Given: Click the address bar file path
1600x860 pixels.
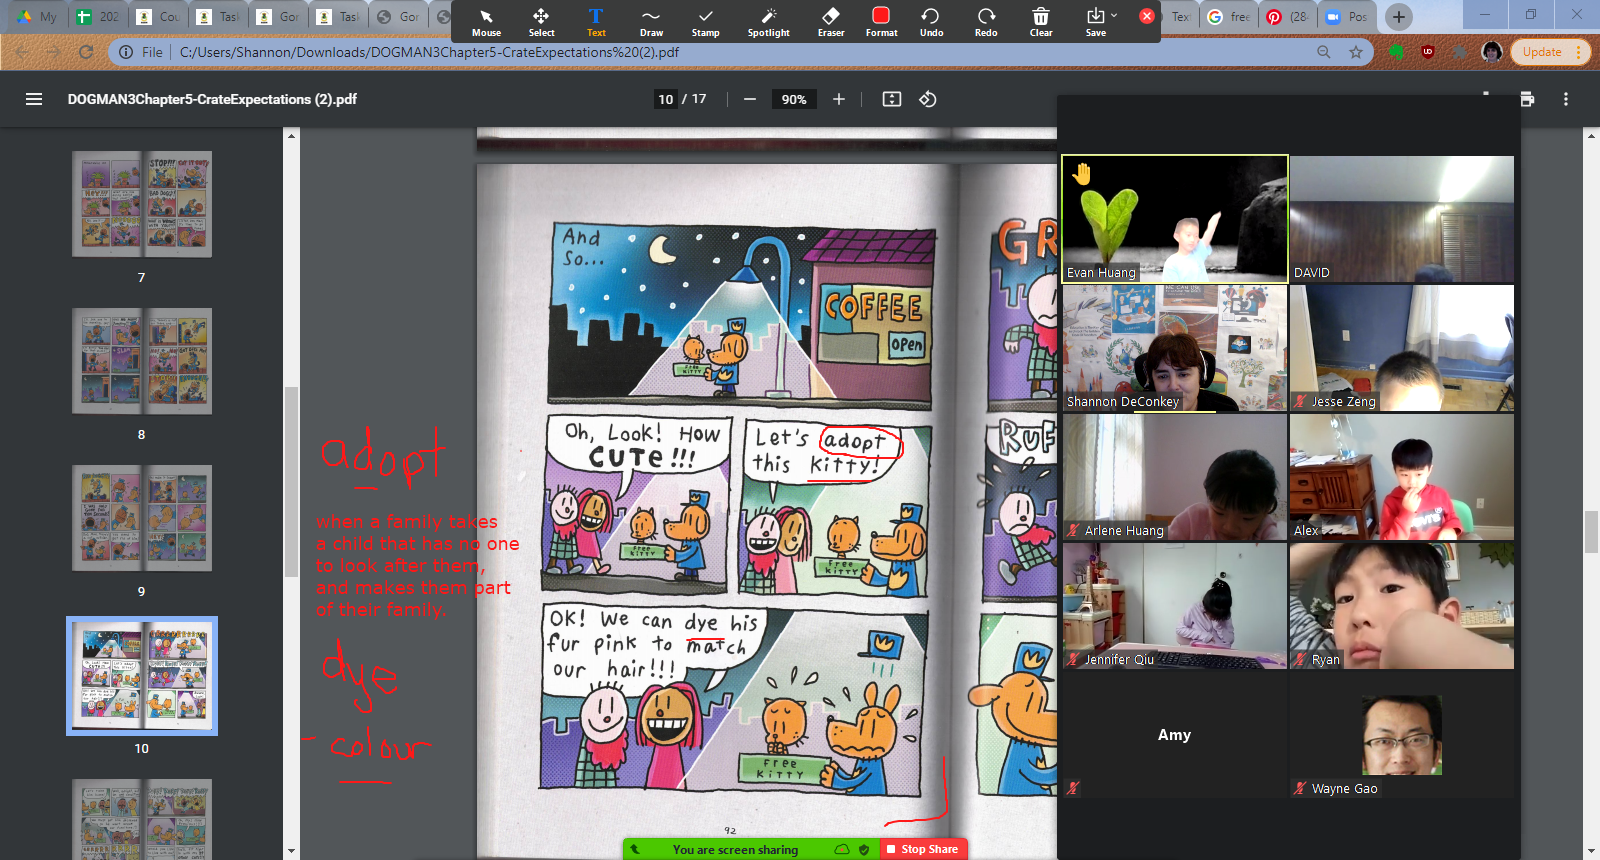Looking at the screenshot, I should [429, 52].
